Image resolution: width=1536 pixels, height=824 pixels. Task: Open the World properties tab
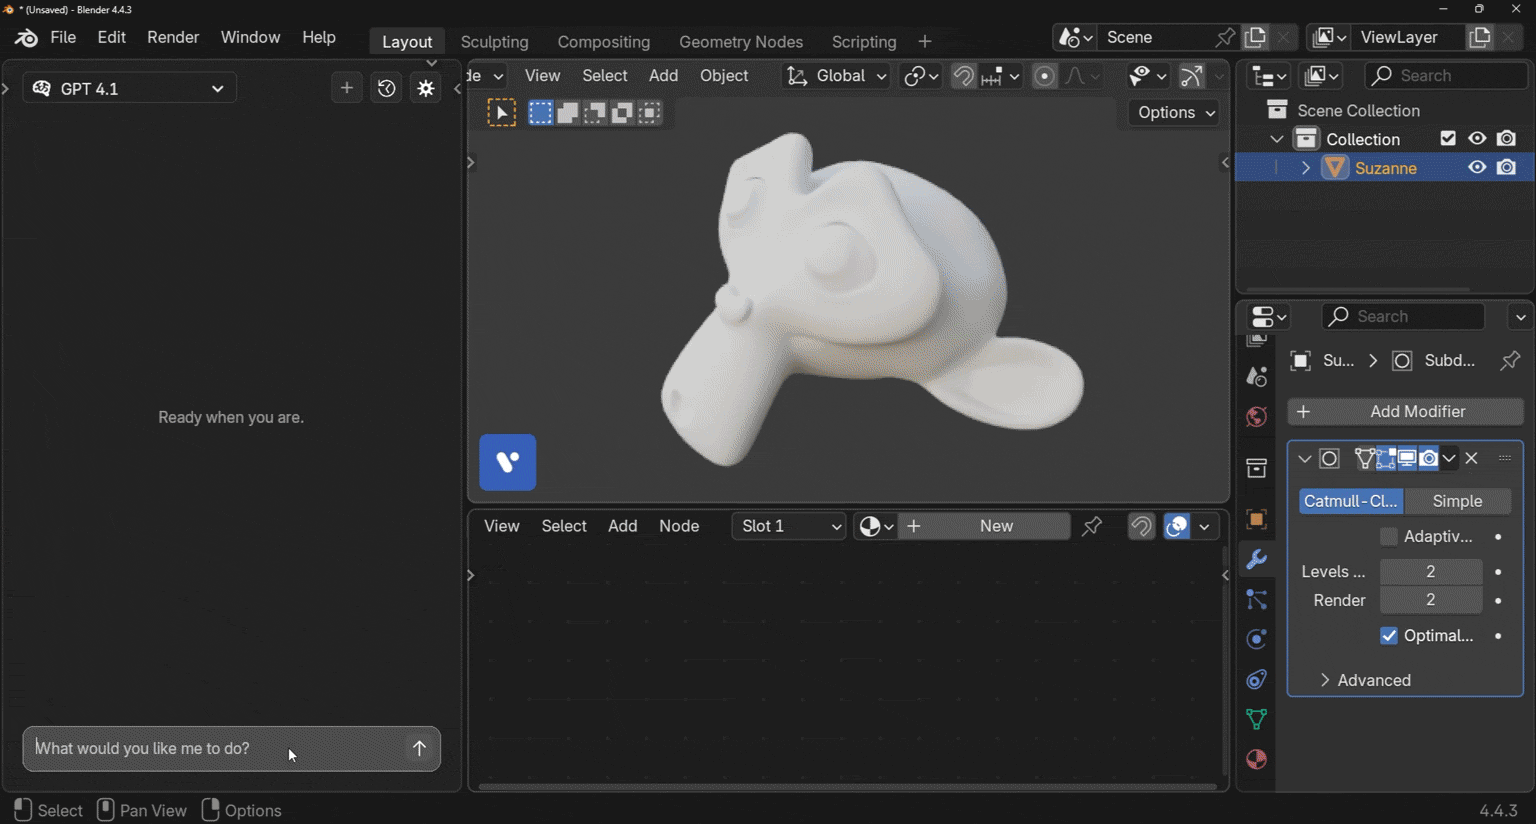click(x=1257, y=417)
